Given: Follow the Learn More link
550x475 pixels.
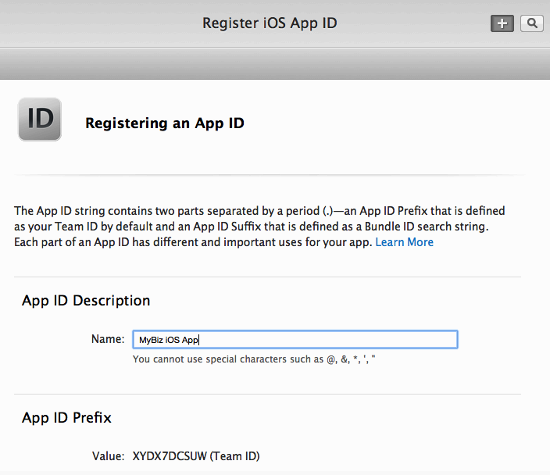Looking at the screenshot, I should click(x=404, y=242).
